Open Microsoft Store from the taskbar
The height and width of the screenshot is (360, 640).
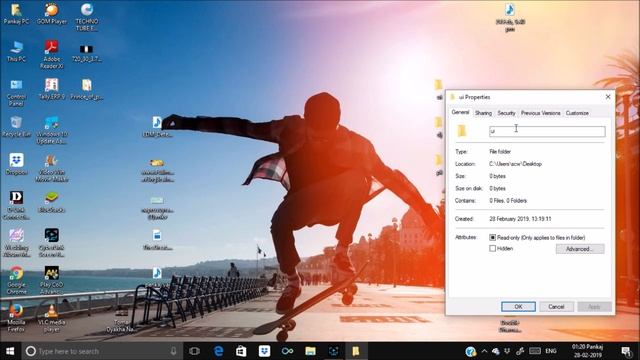(x=241, y=351)
